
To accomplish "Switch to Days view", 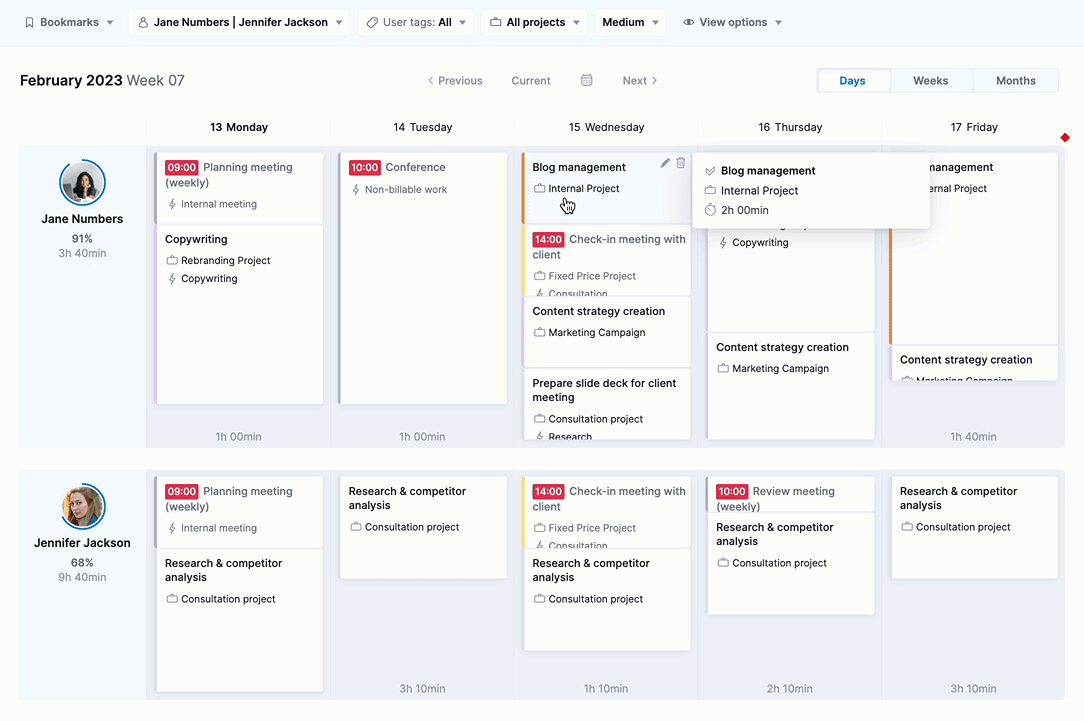I will point(852,81).
